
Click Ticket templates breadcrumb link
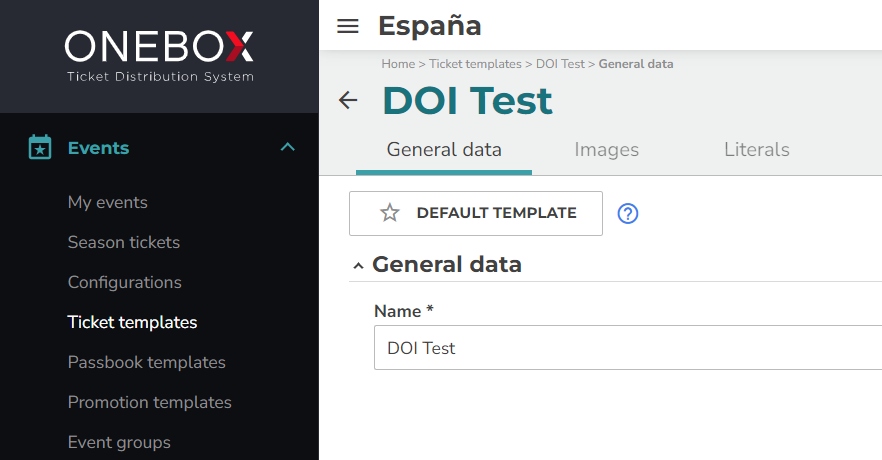click(x=475, y=64)
